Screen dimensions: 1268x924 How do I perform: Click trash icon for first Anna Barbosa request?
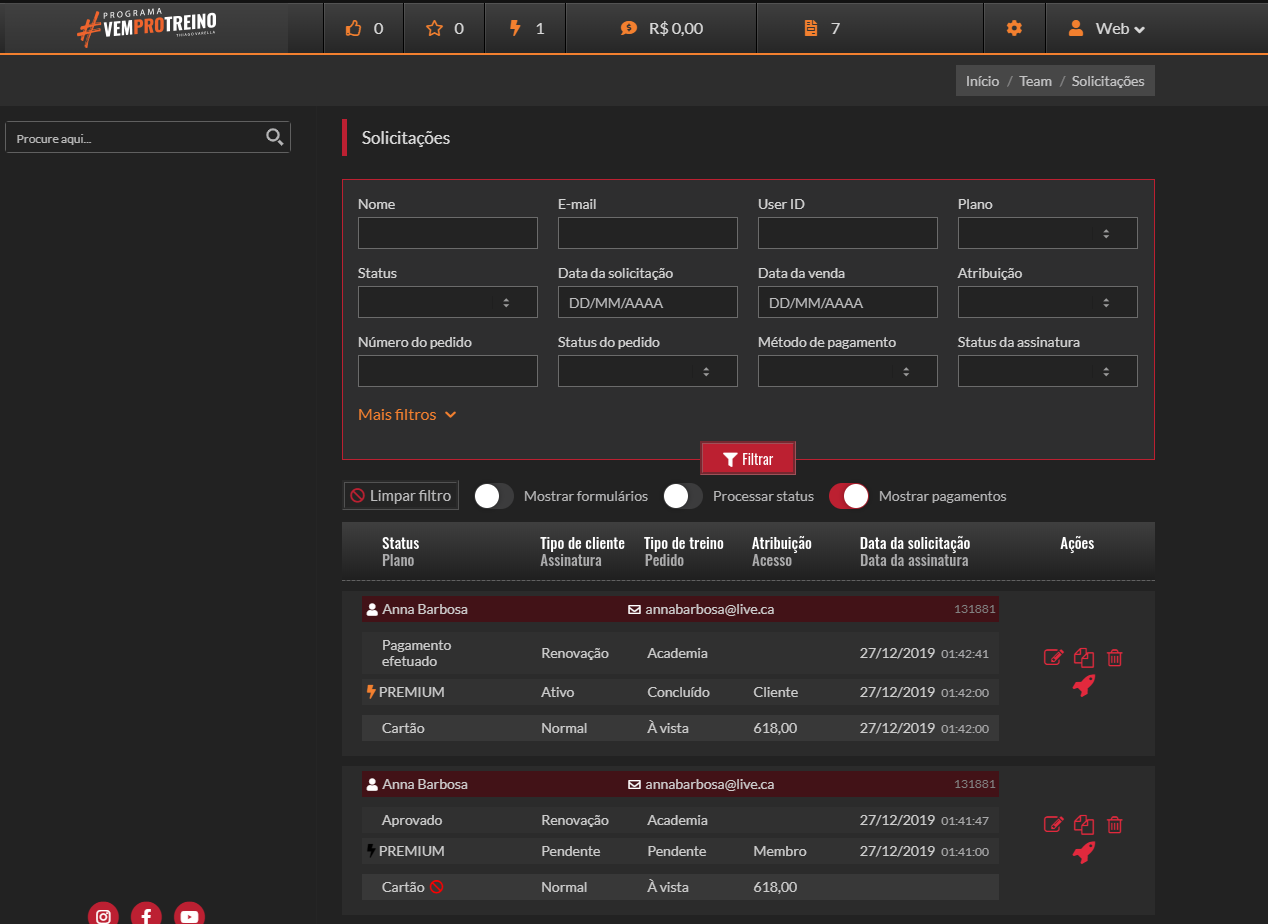click(1115, 658)
